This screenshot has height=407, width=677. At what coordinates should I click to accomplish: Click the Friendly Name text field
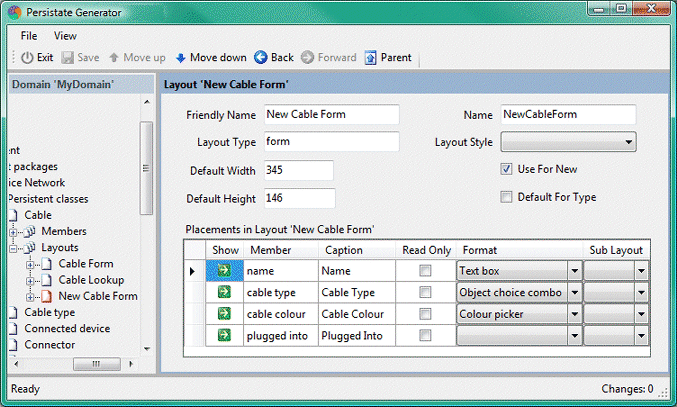click(332, 115)
